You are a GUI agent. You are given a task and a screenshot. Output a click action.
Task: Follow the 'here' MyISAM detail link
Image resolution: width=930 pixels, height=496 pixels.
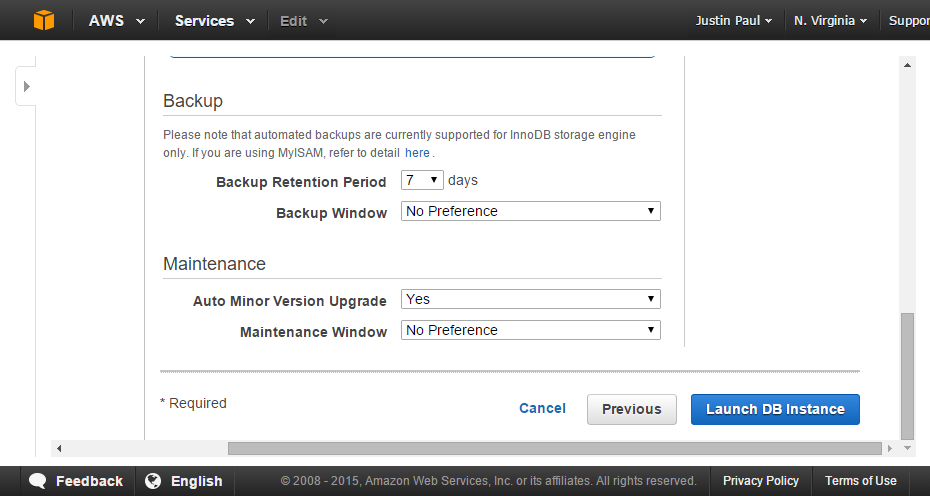[417, 153]
